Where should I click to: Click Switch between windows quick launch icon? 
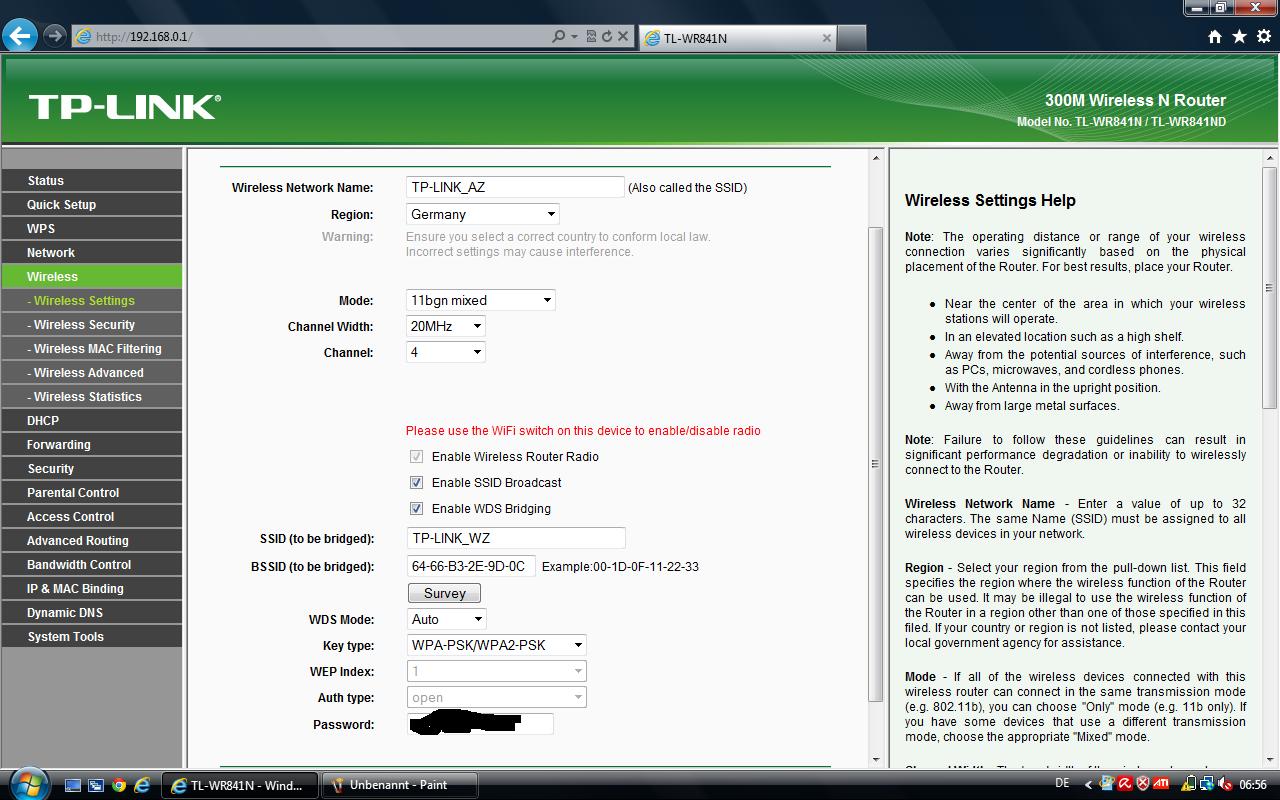click(96, 785)
